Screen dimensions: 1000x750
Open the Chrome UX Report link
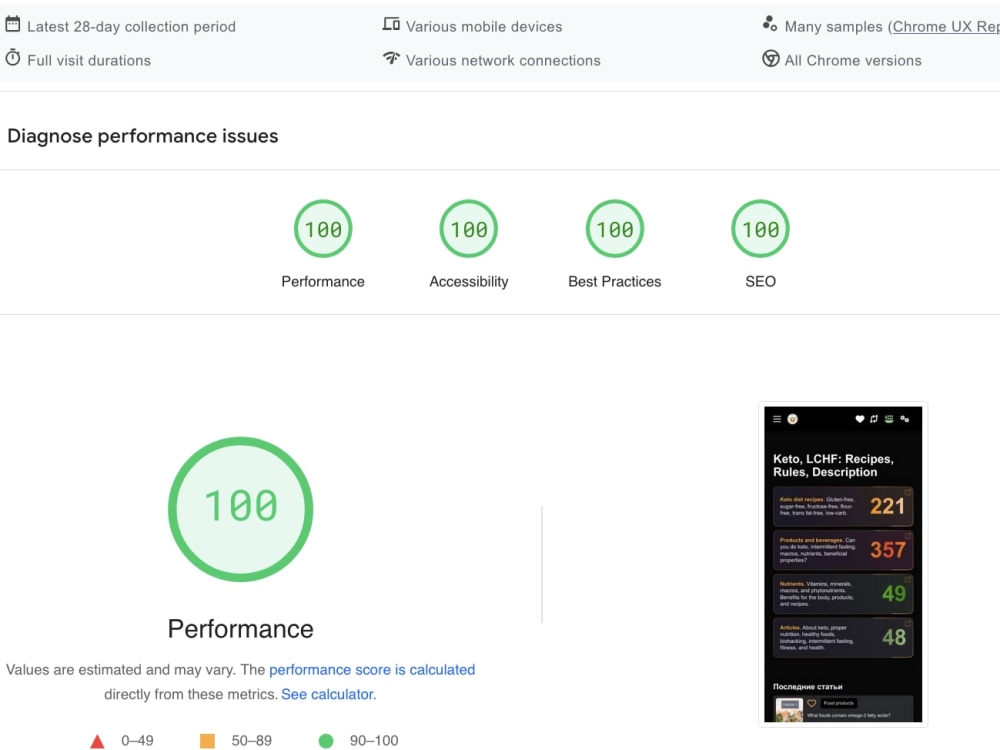(946, 27)
